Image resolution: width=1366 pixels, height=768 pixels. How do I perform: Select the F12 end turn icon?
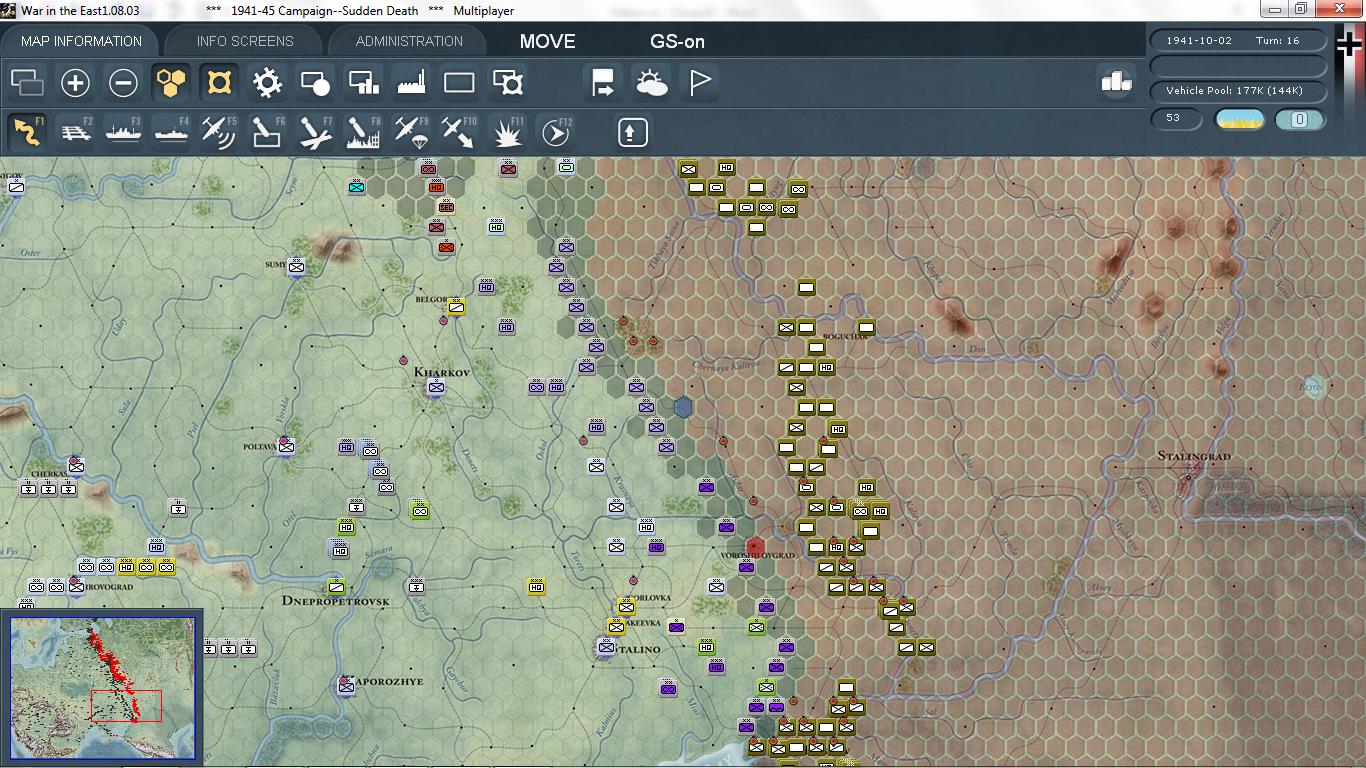coord(555,132)
